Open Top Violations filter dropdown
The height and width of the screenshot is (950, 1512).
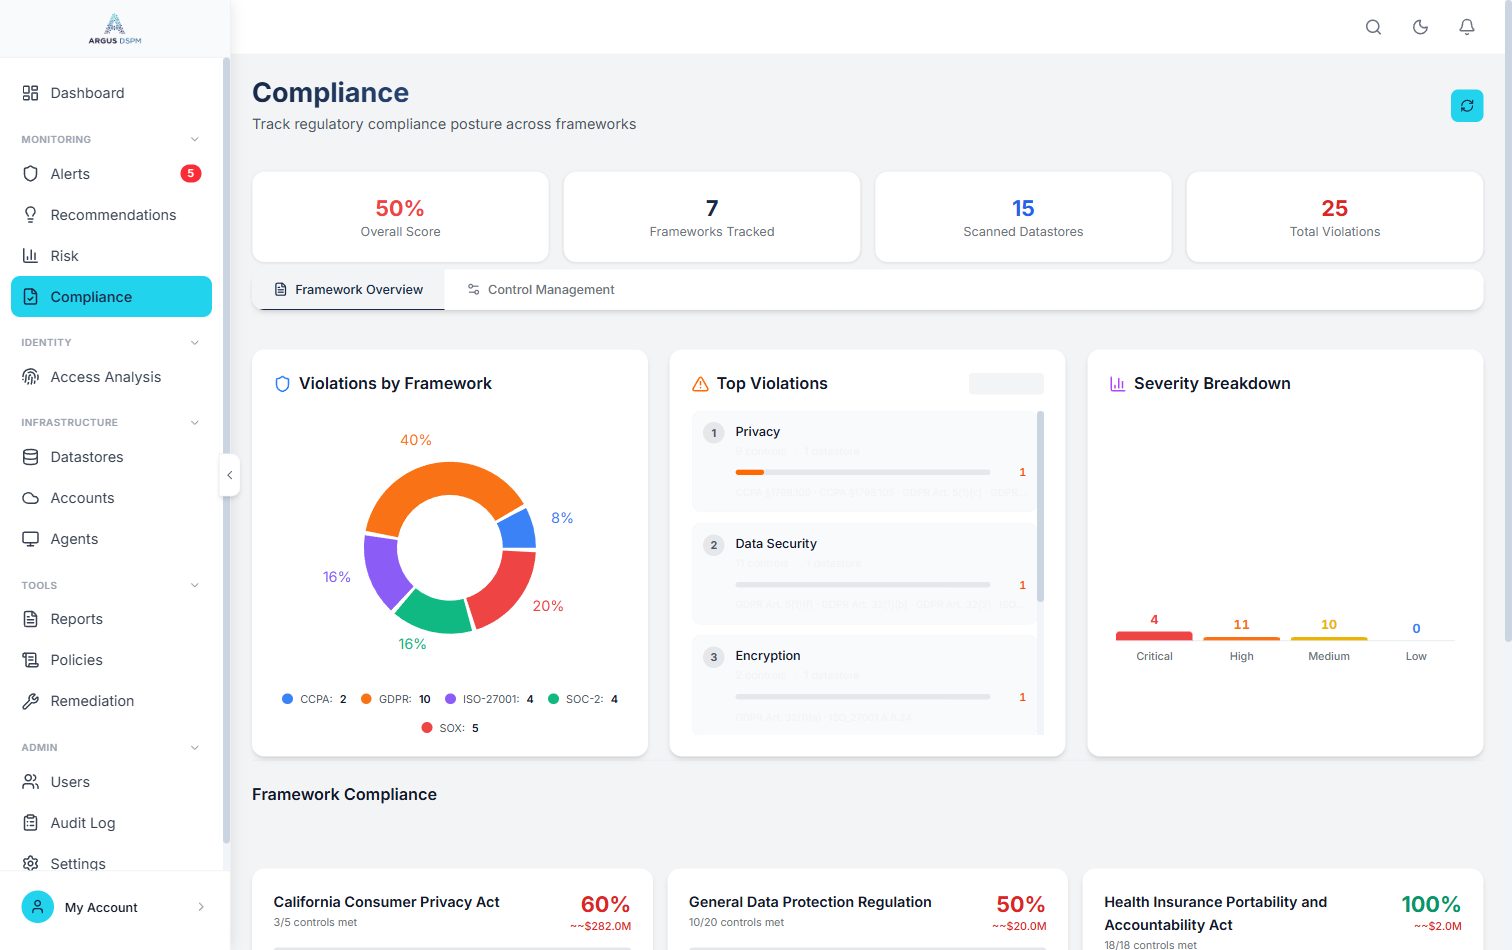(1006, 383)
